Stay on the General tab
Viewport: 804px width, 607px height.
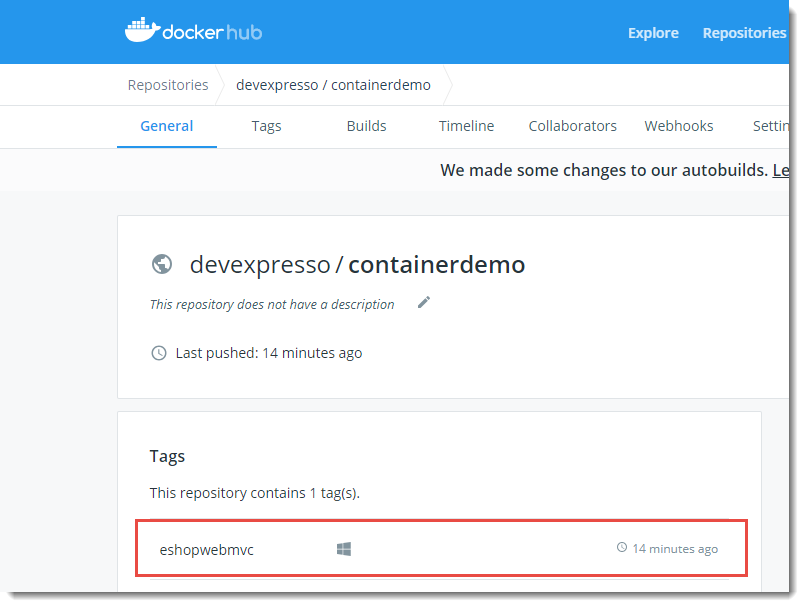click(x=166, y=126)
